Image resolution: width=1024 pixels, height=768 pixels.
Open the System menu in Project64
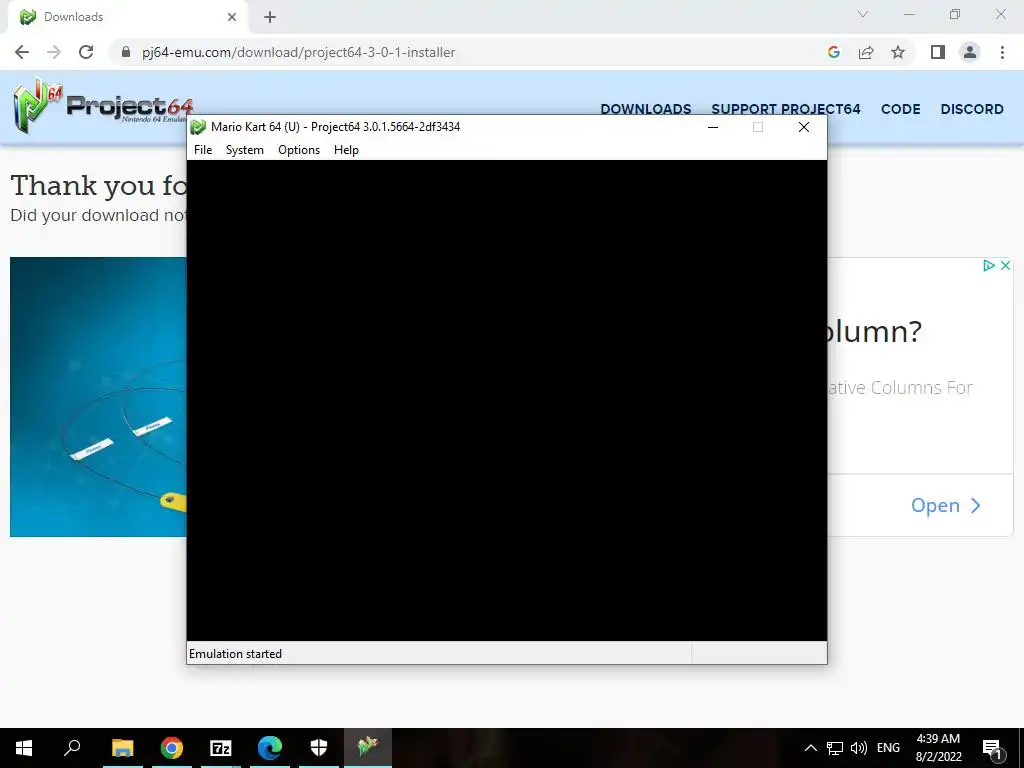(245, 150)
